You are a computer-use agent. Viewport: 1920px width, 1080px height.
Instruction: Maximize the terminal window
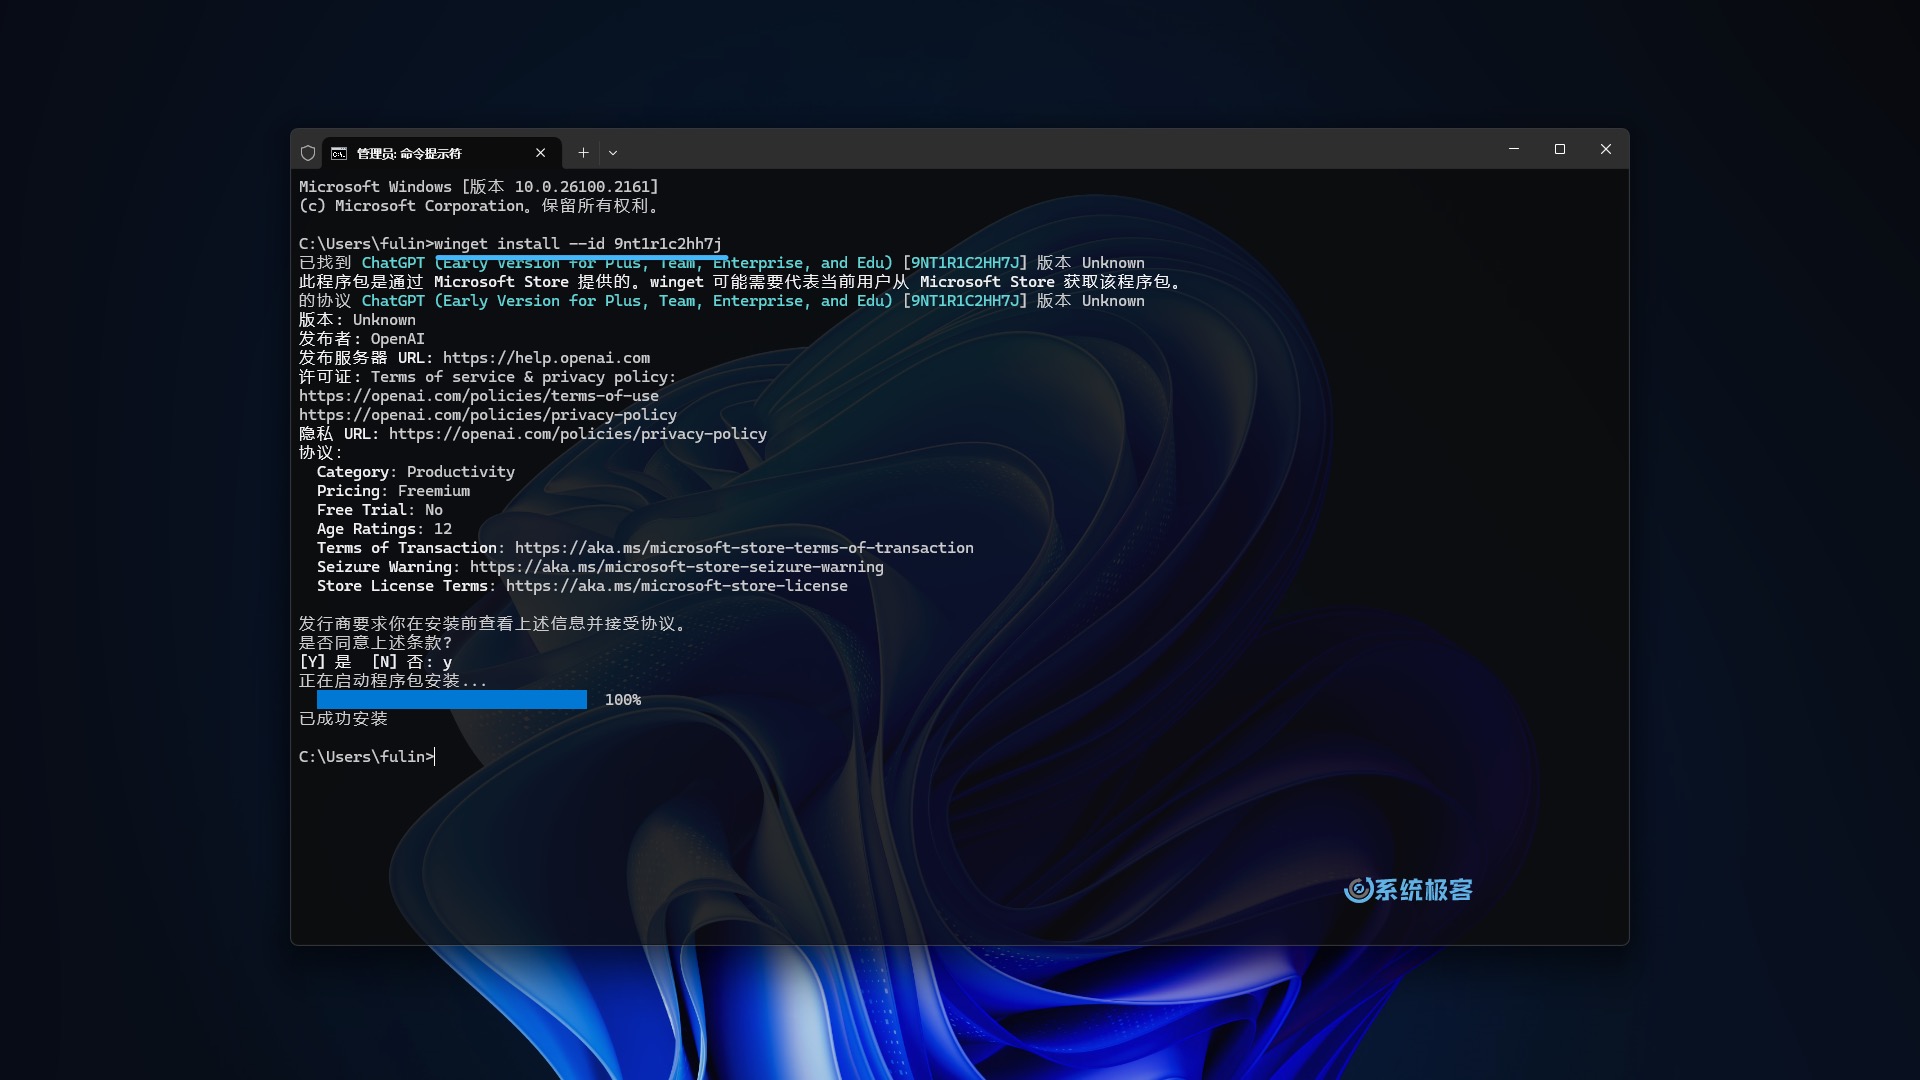pos(1560,149)
